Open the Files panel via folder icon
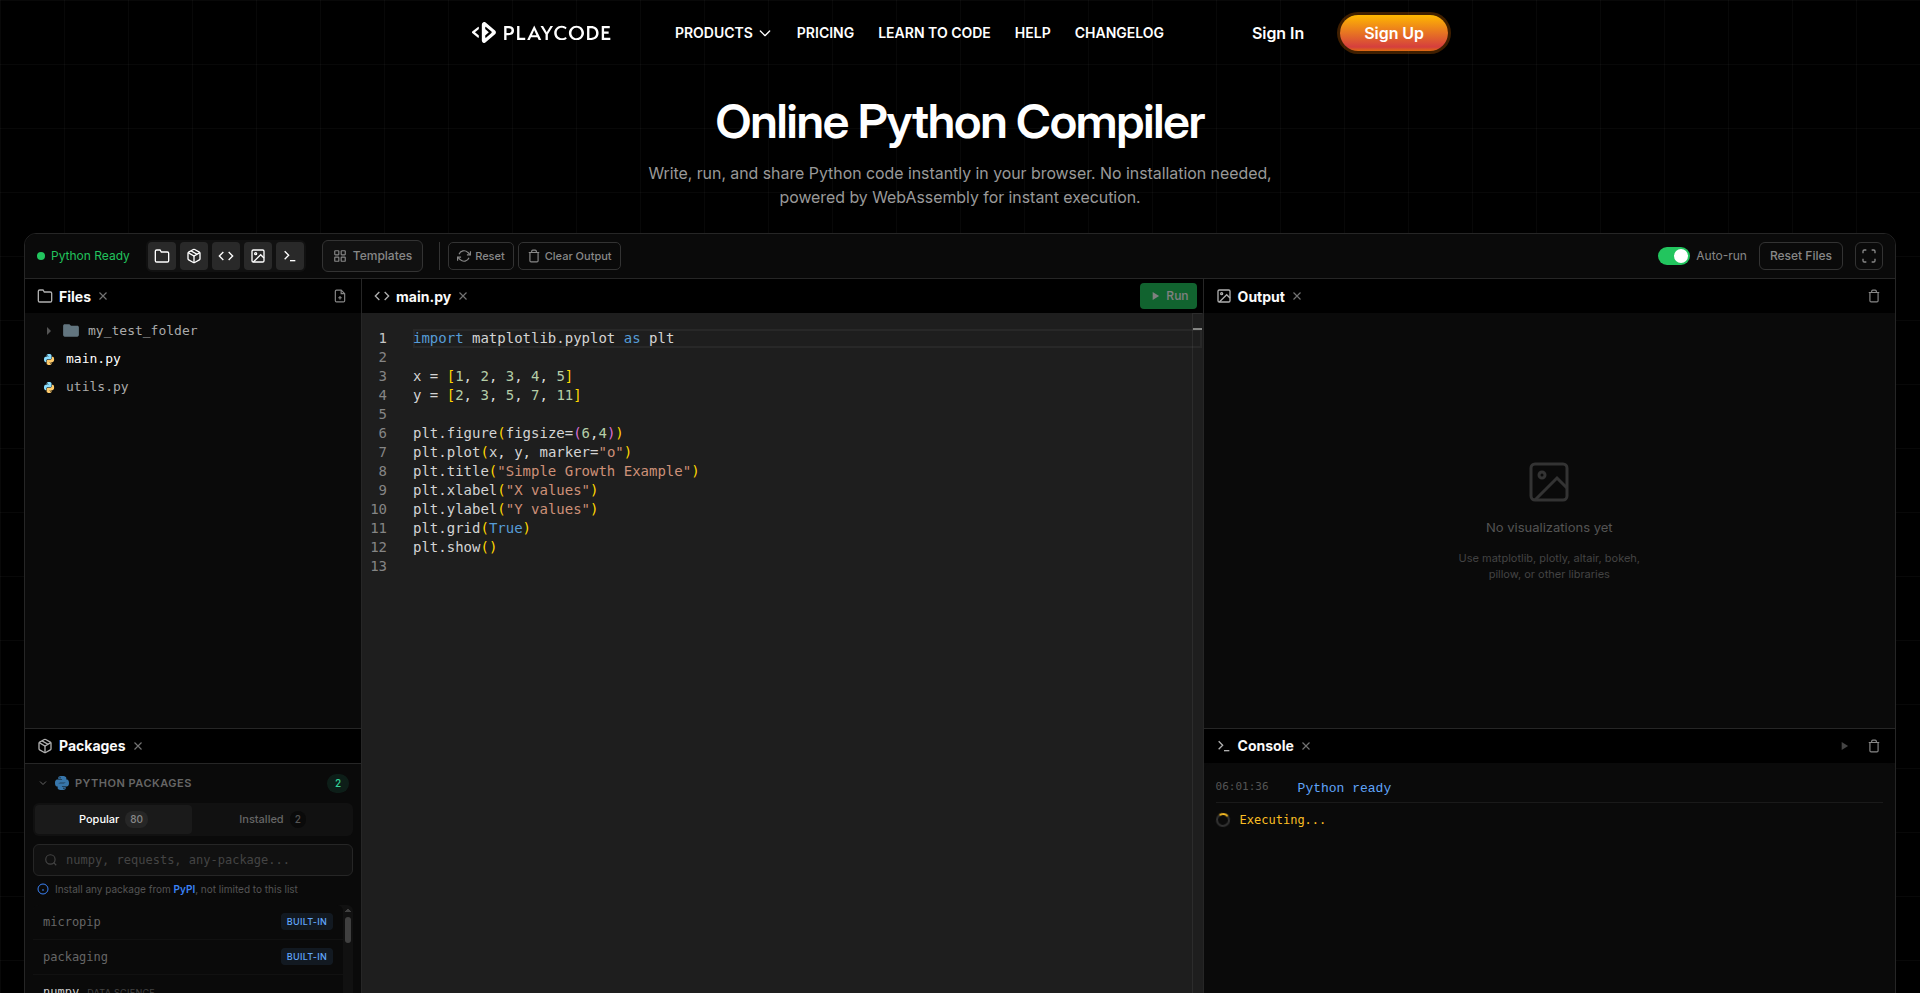The height and width of the screenshot is (993, 1920). point(162,256)
